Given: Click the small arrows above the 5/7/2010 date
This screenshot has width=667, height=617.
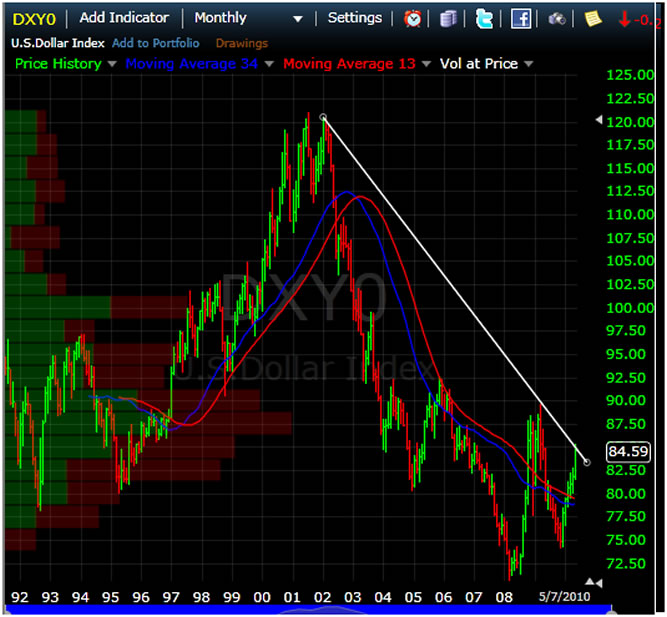Looking at the screenshot, I should click(594, 582).
